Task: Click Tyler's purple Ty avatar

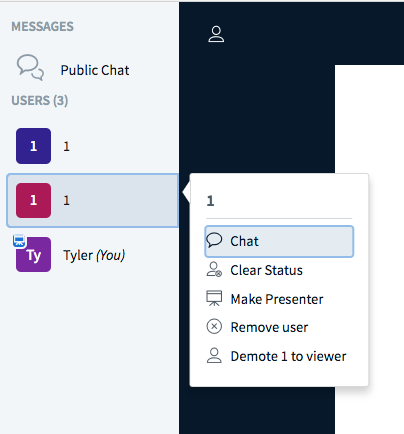Action: pos(33,254)
